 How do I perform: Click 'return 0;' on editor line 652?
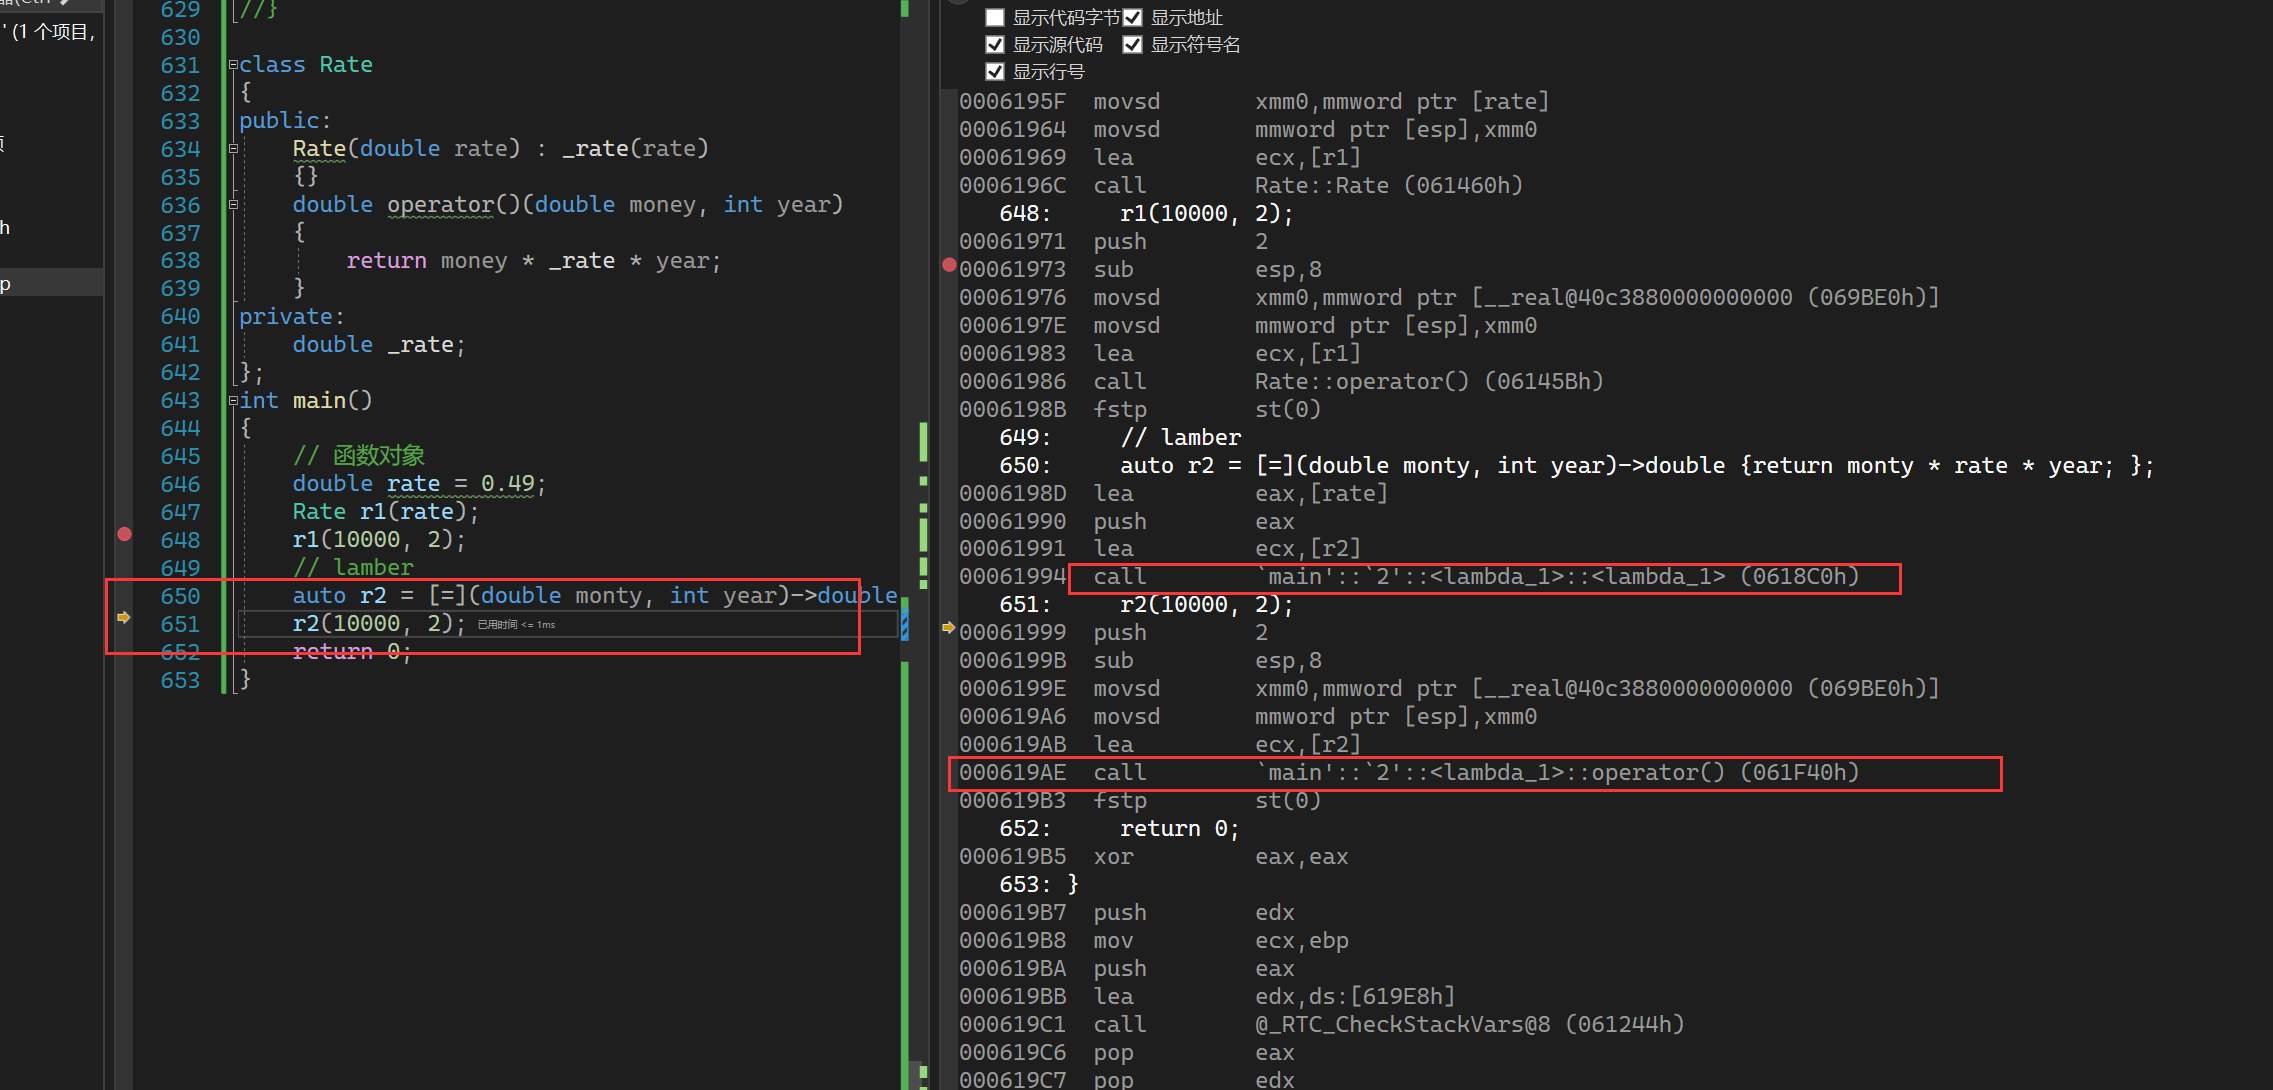352,652
